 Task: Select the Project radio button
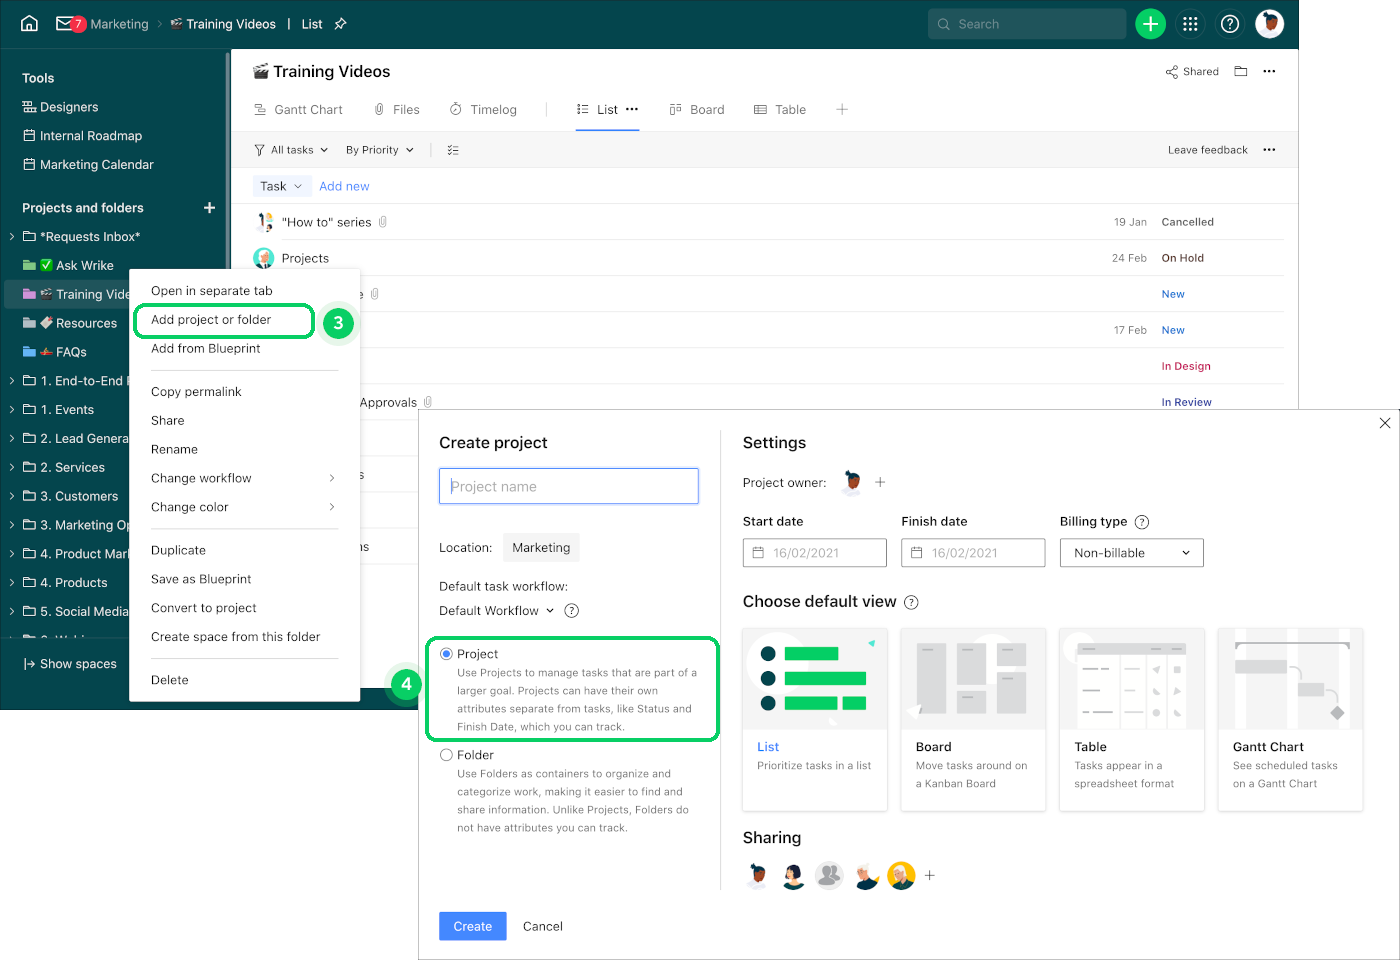pyautogui.click(x=445, y=653)
